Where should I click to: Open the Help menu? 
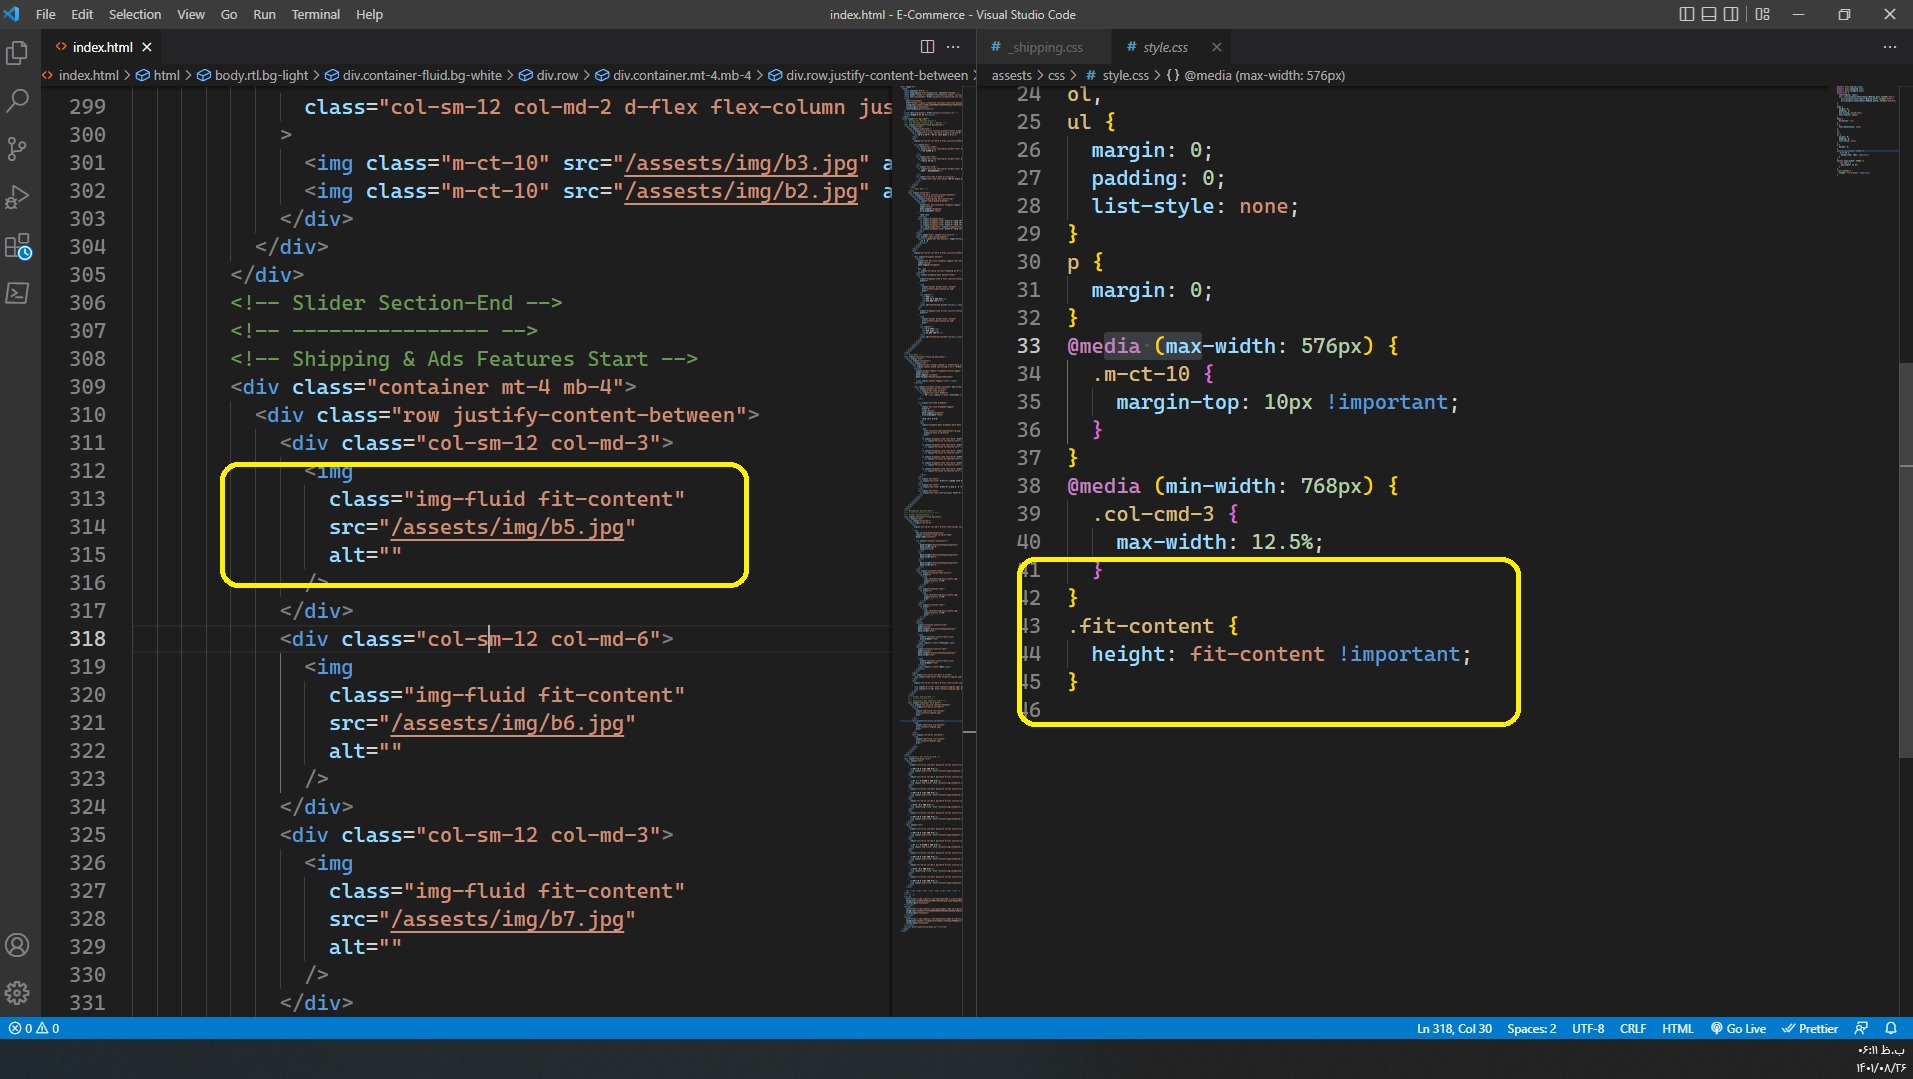click(x=369, y=14)
